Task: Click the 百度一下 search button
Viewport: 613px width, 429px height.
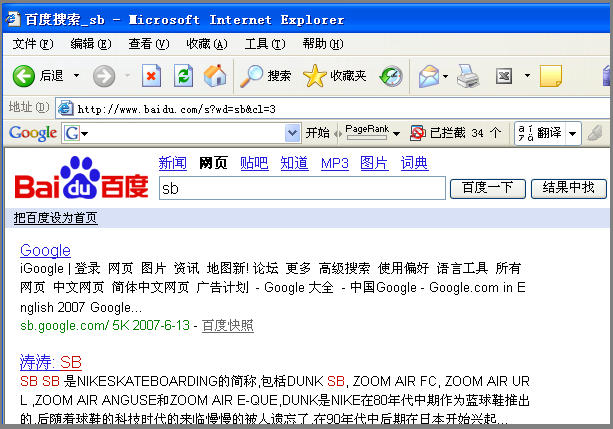Action: click(488, 188)
